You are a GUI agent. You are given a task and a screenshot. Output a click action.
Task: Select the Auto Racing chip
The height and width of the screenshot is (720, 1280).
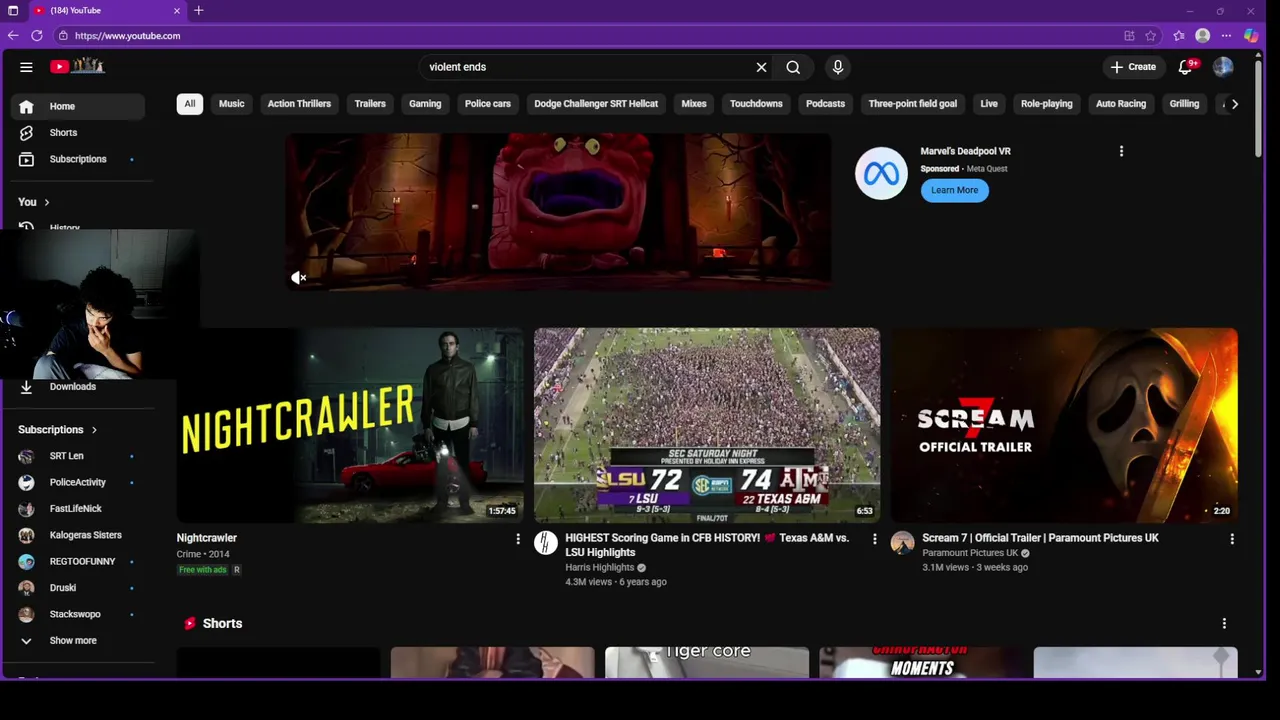click(x=1121, y=104)
